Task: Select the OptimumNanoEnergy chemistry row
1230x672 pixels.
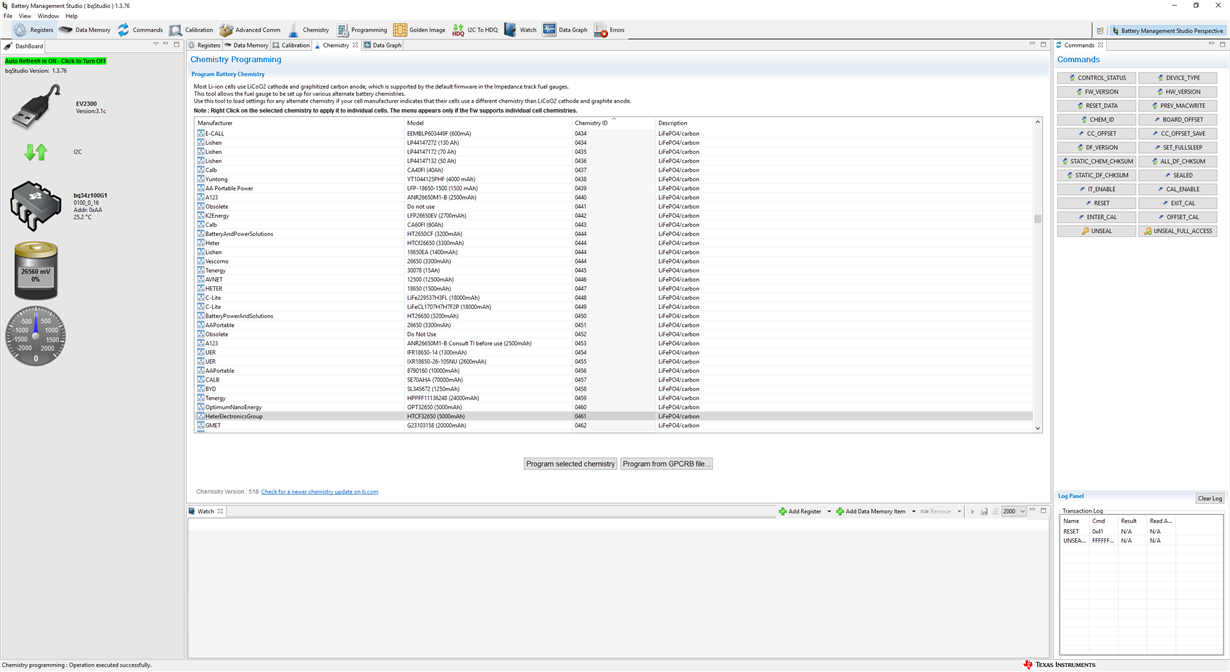Action: 613,407
